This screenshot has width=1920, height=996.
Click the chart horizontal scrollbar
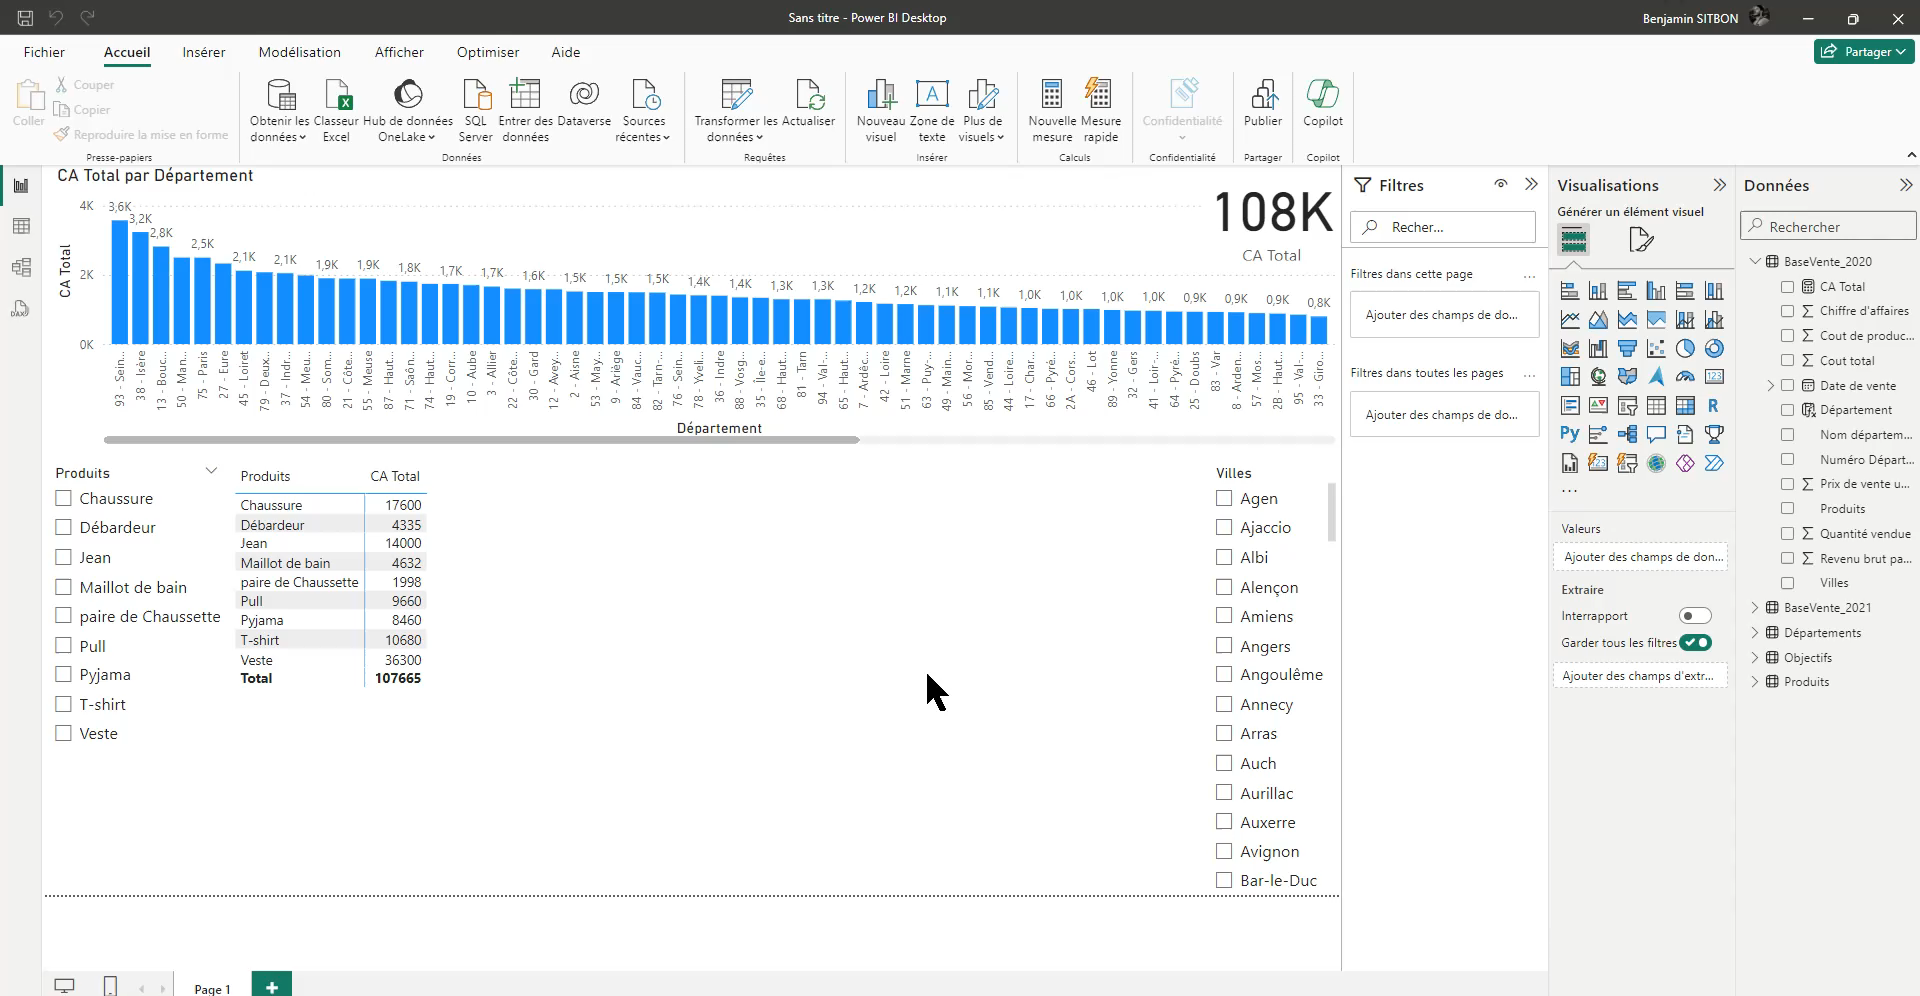[x=481, y=440]
